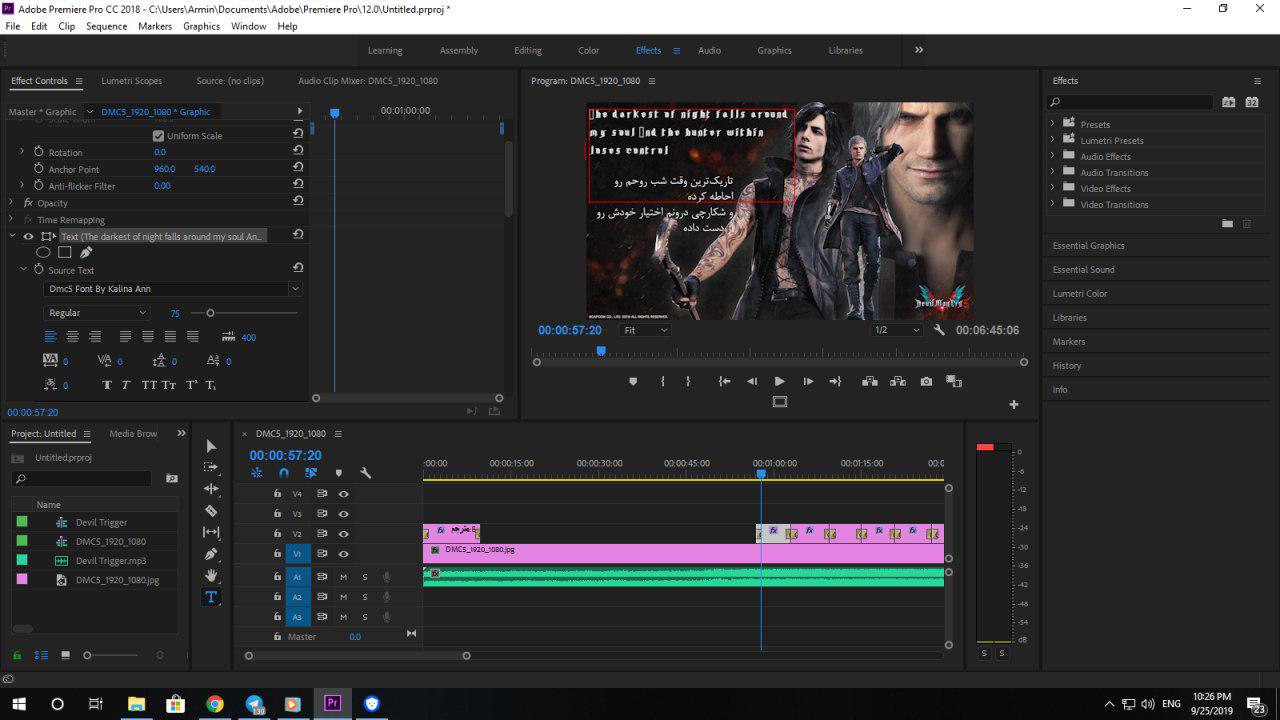Open Fit zoom level dropdown

pos(645,330)
